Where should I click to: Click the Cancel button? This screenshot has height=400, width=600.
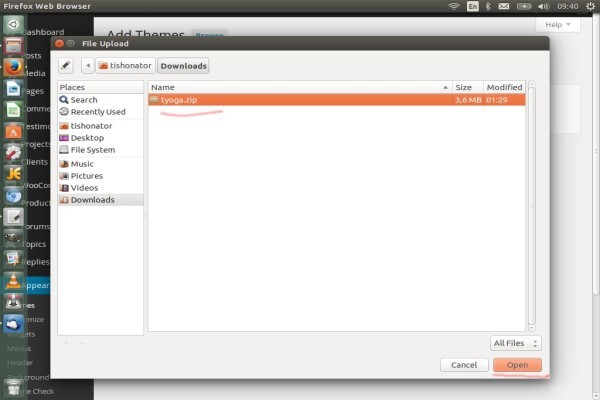[464, 365]
